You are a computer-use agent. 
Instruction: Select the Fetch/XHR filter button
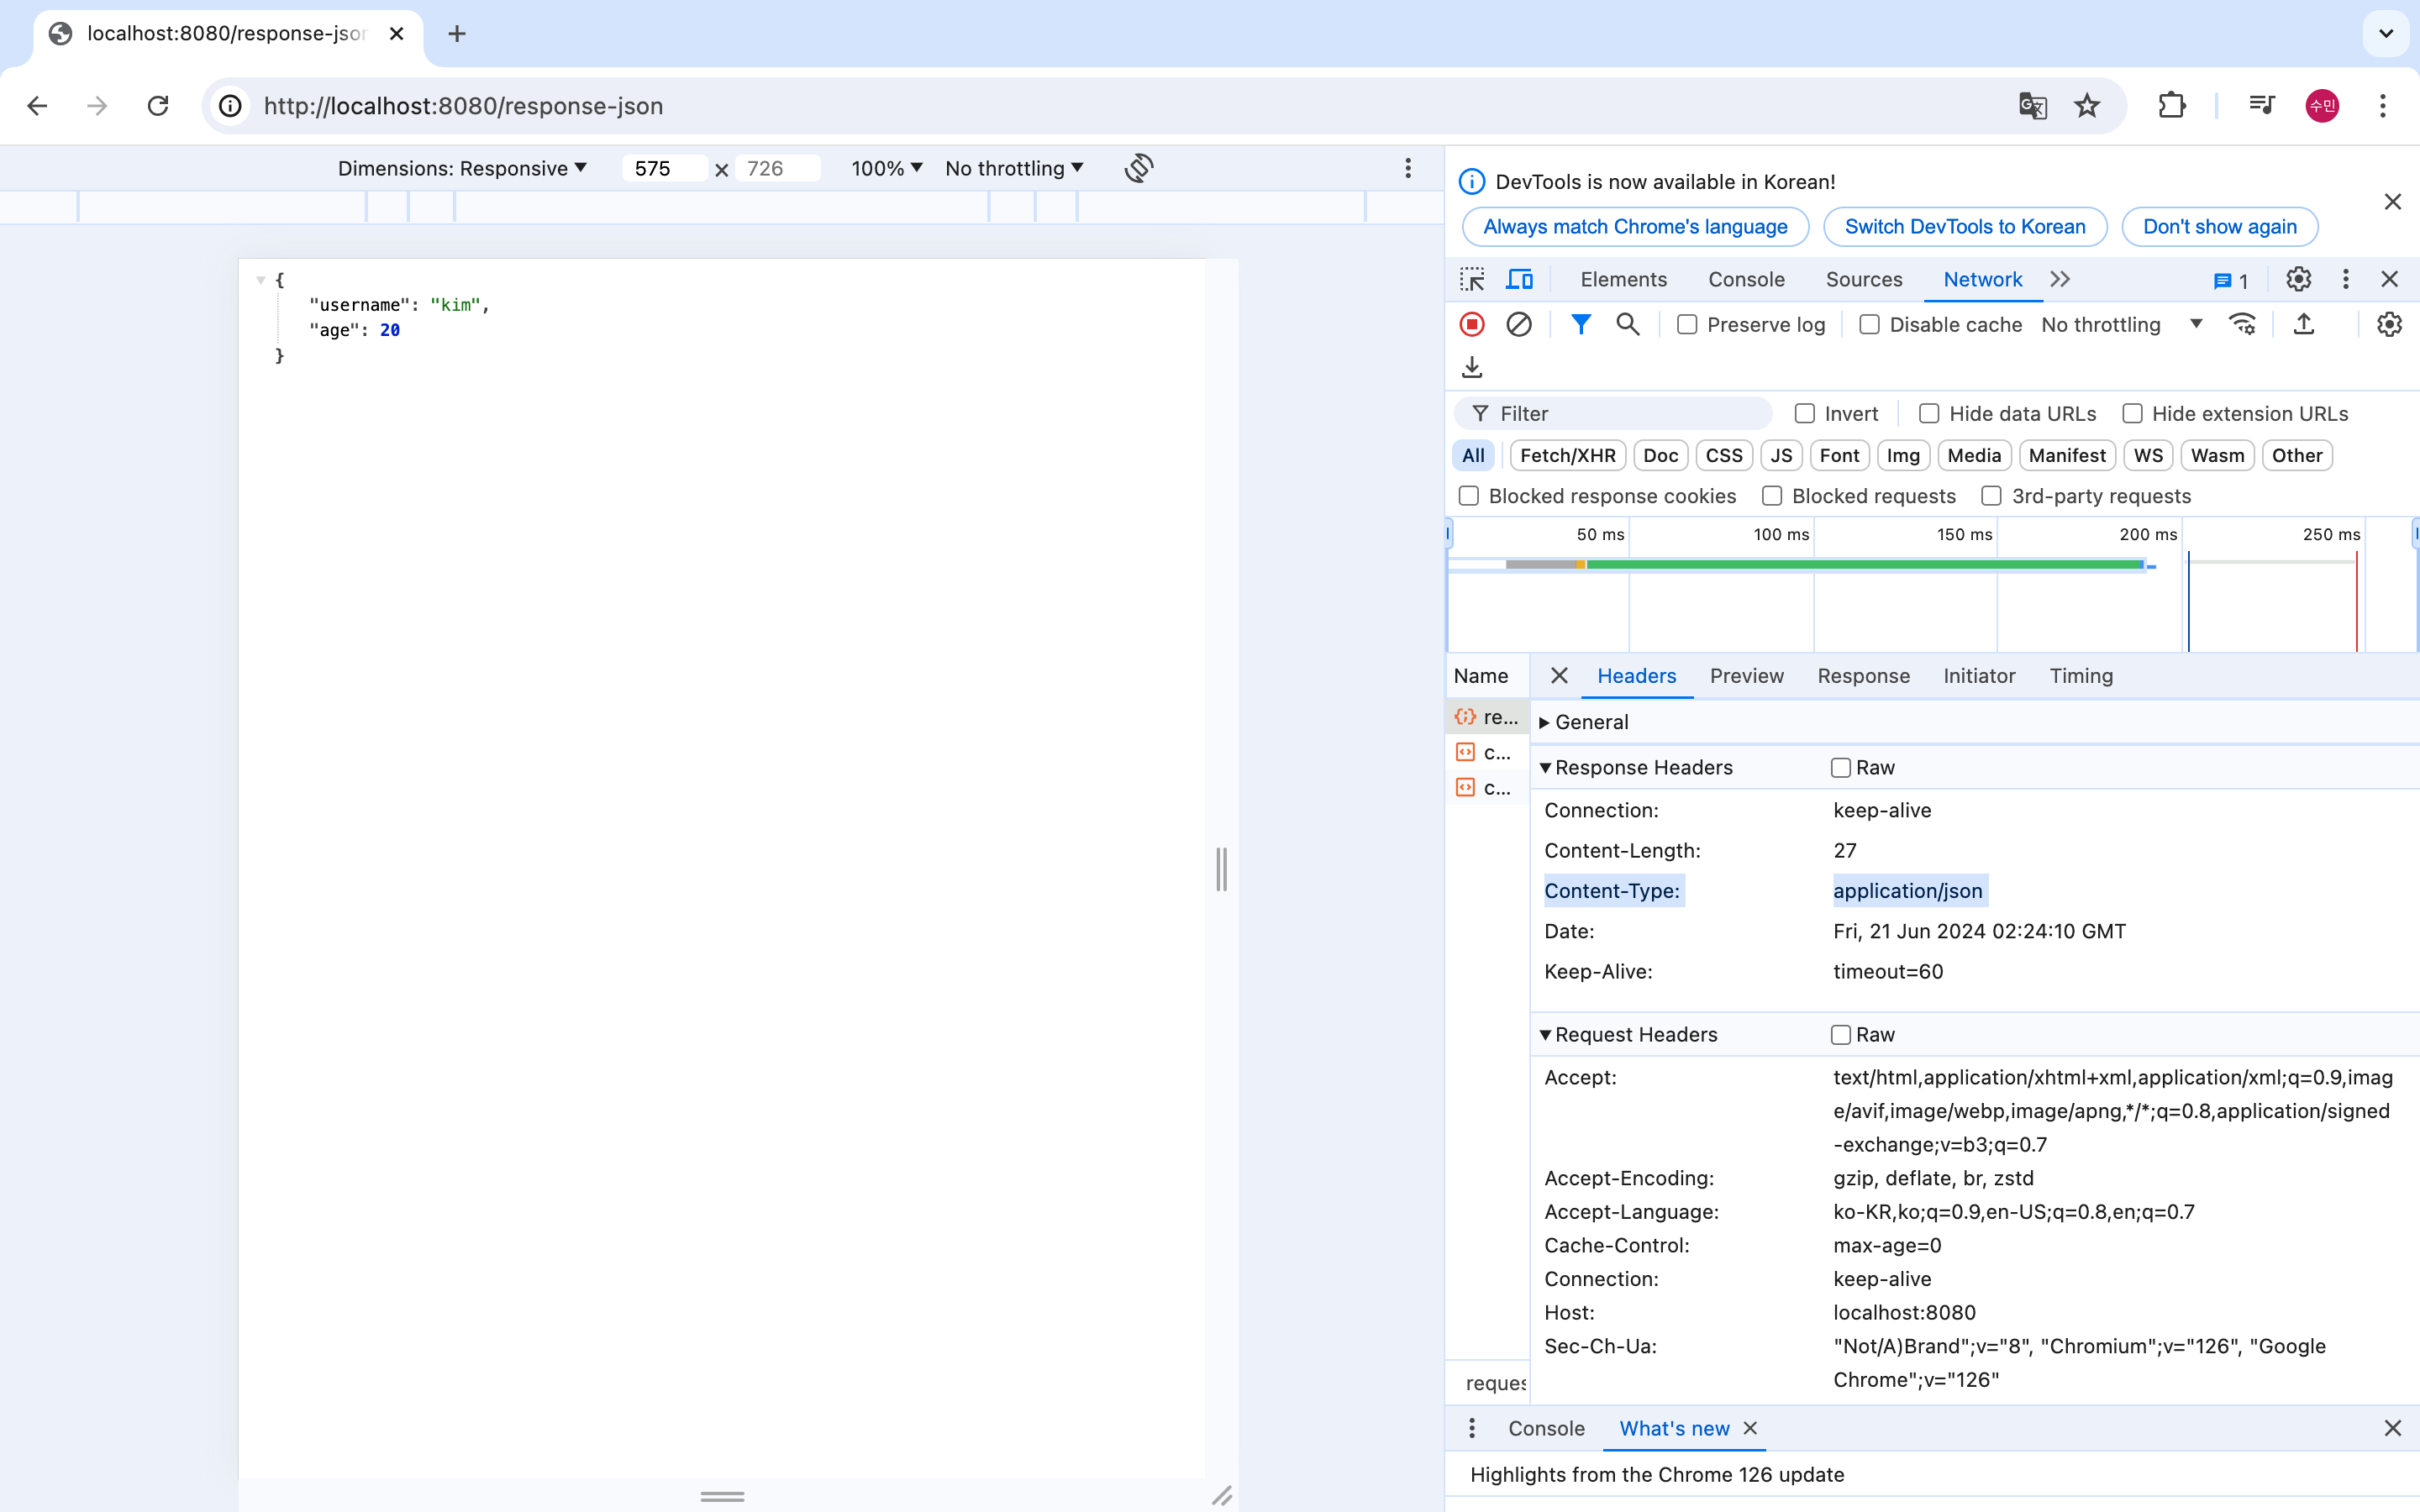pos(1567,455)
